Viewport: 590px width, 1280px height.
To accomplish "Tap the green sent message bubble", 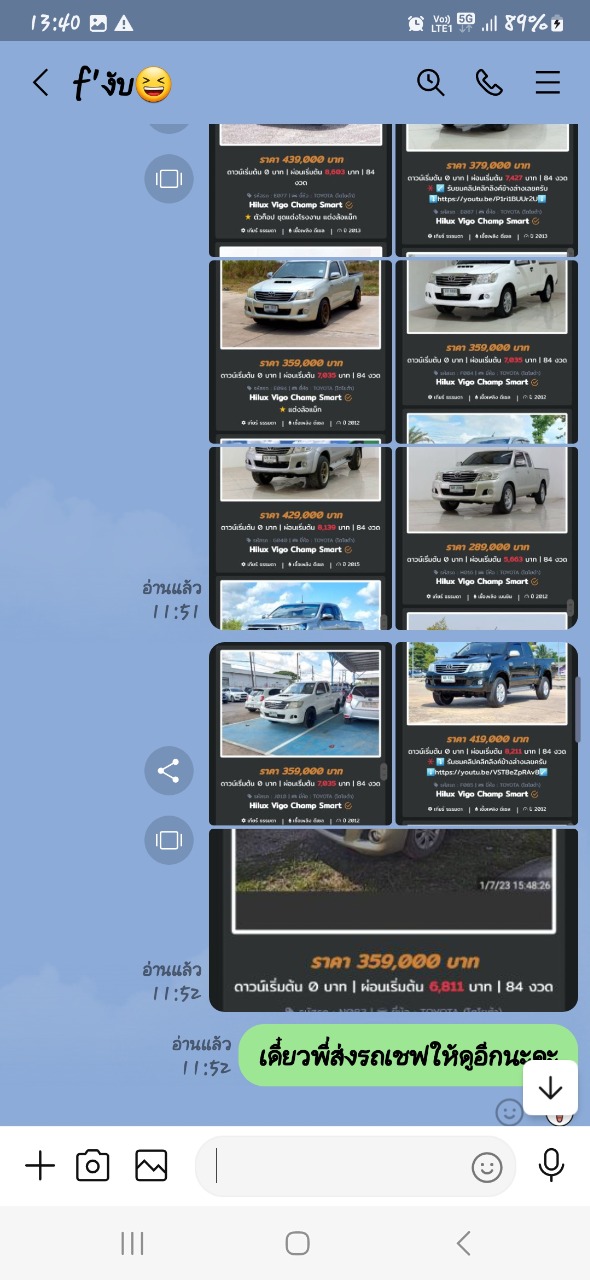I will 408,1055.
